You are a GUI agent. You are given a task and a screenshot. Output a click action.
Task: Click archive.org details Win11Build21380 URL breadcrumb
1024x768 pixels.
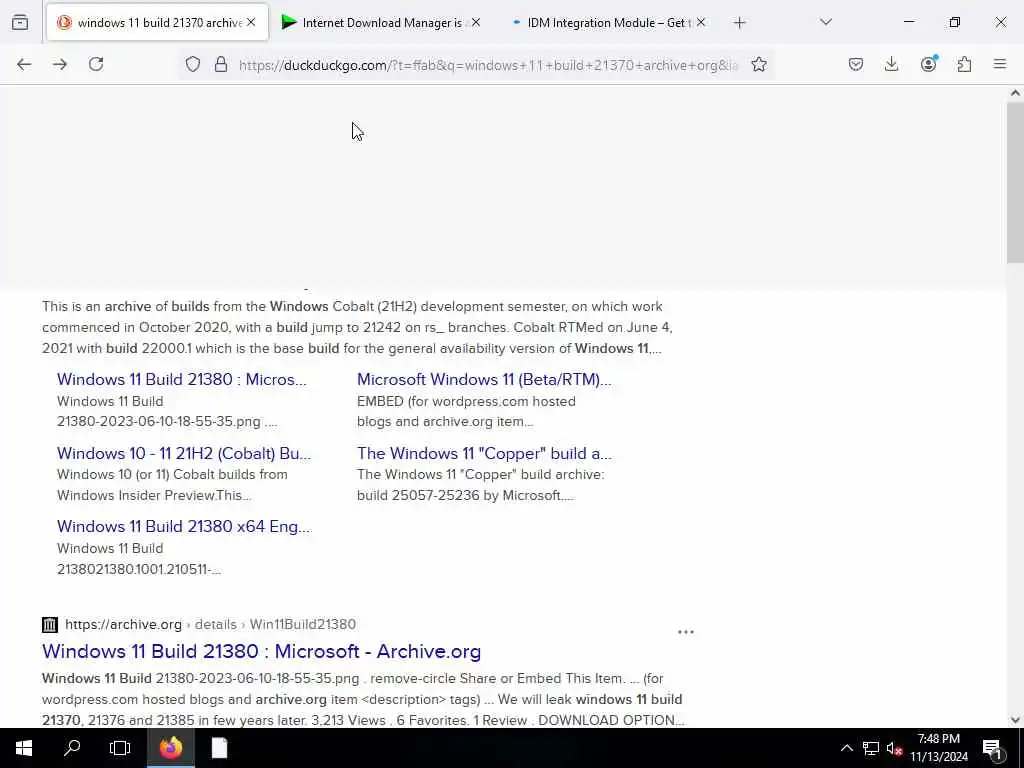pos(210,624)
